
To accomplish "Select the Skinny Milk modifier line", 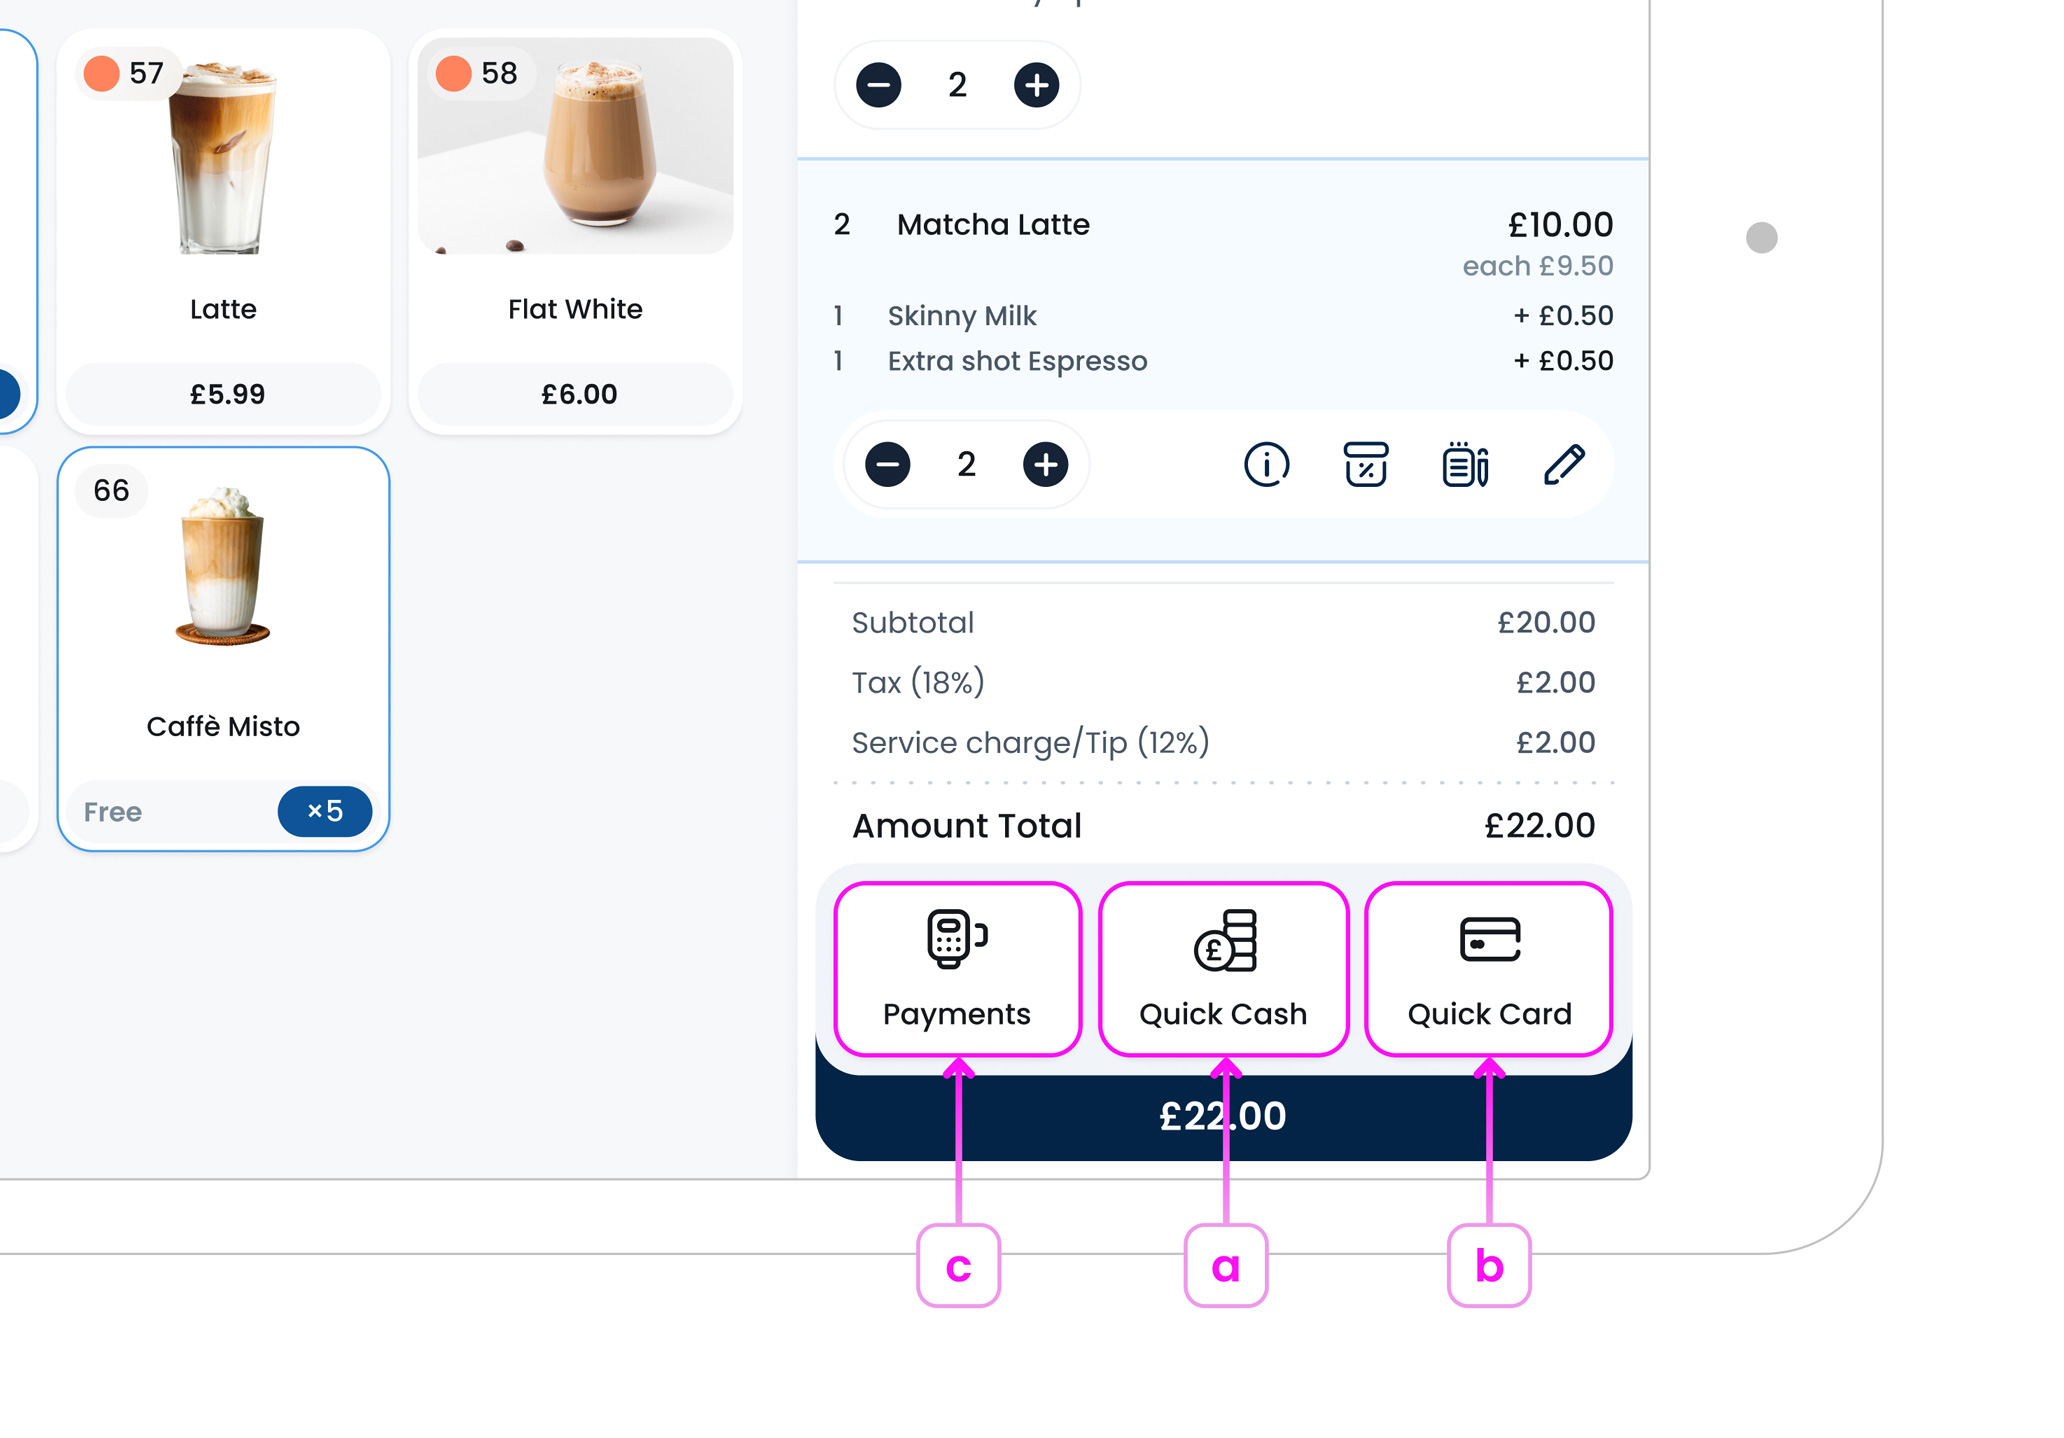I will click(961, 315).
